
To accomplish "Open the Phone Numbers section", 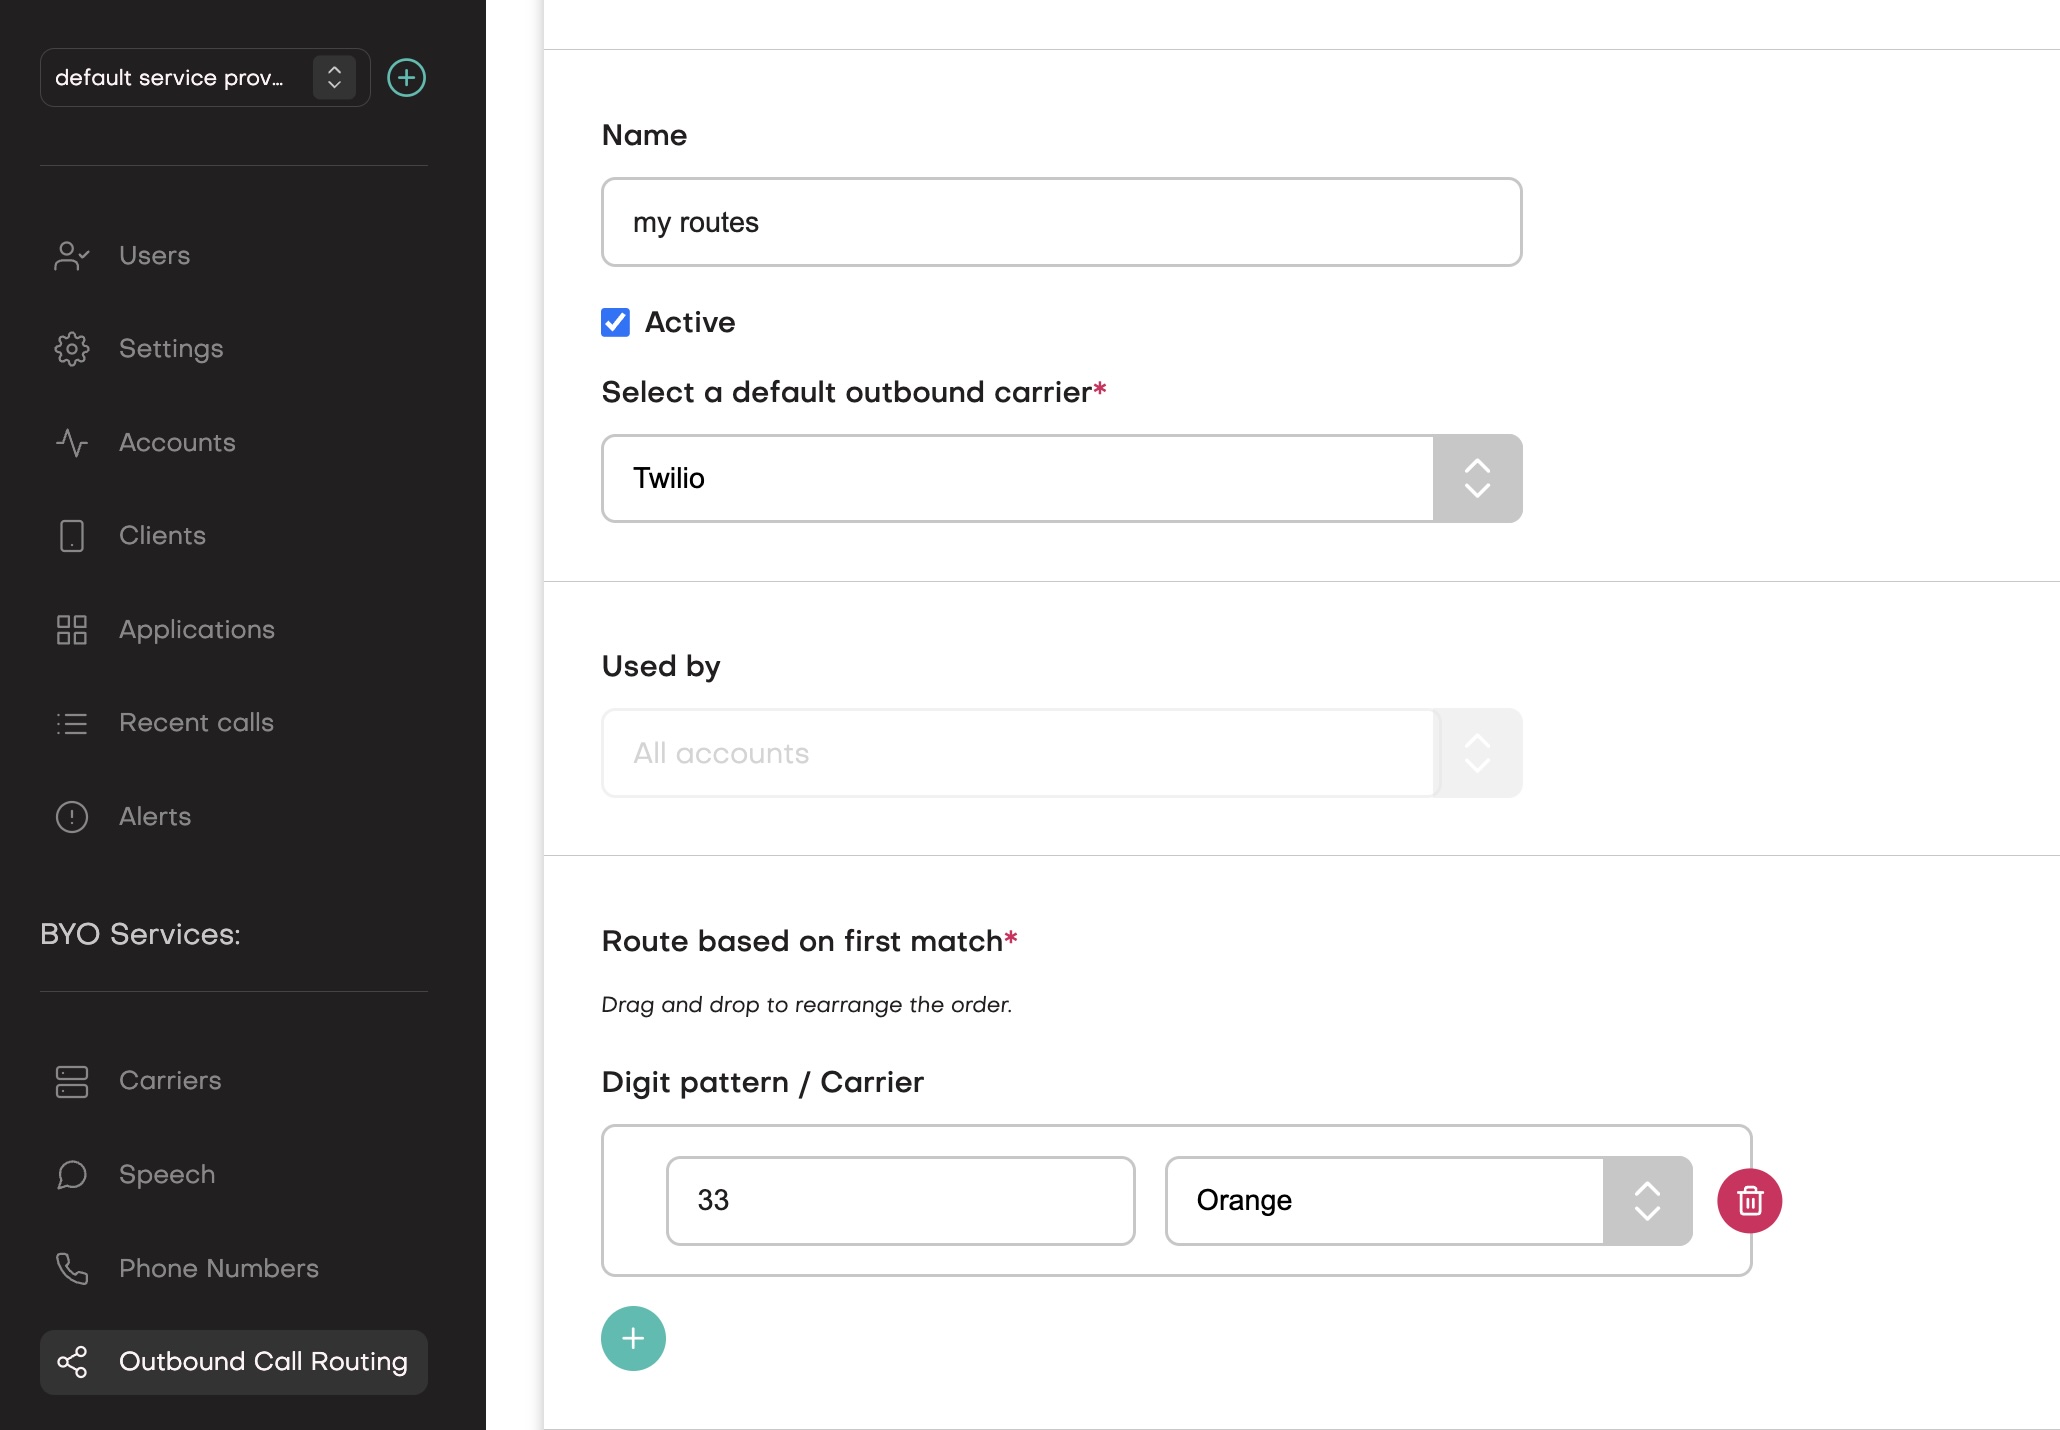I will coord(218,1268).
